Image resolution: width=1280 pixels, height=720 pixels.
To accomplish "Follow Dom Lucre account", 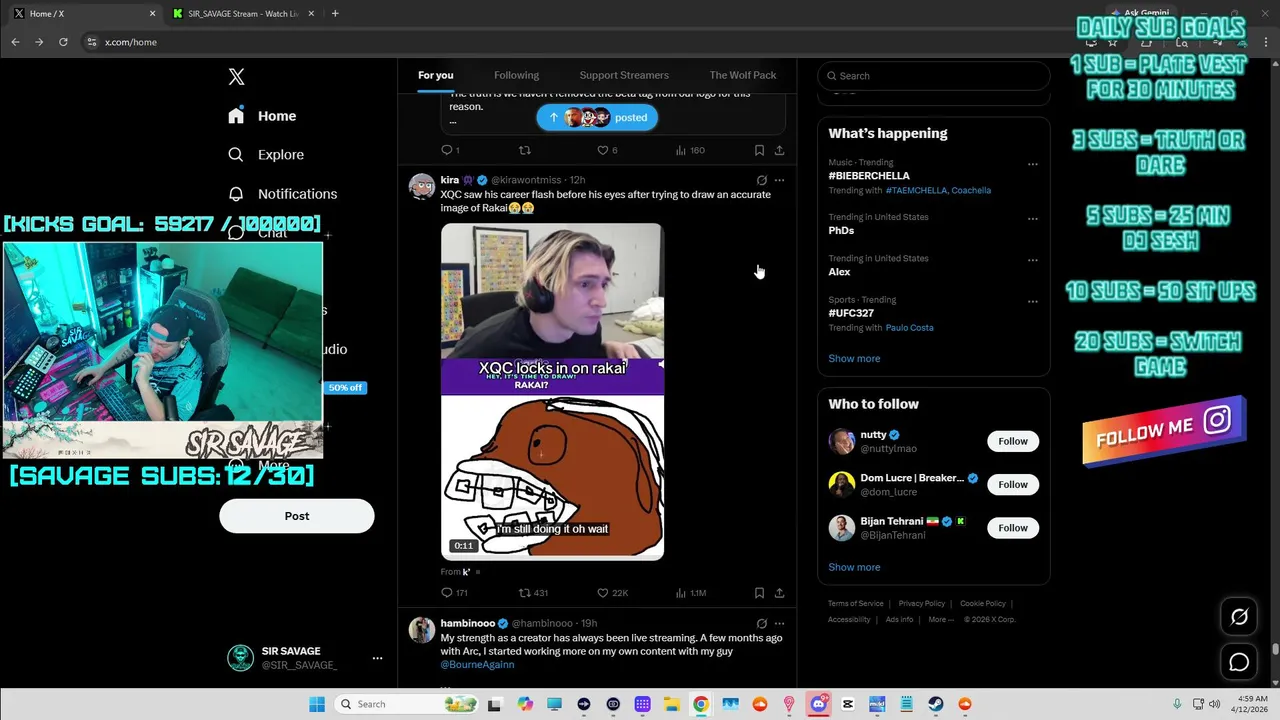I will click(1013, 485).
